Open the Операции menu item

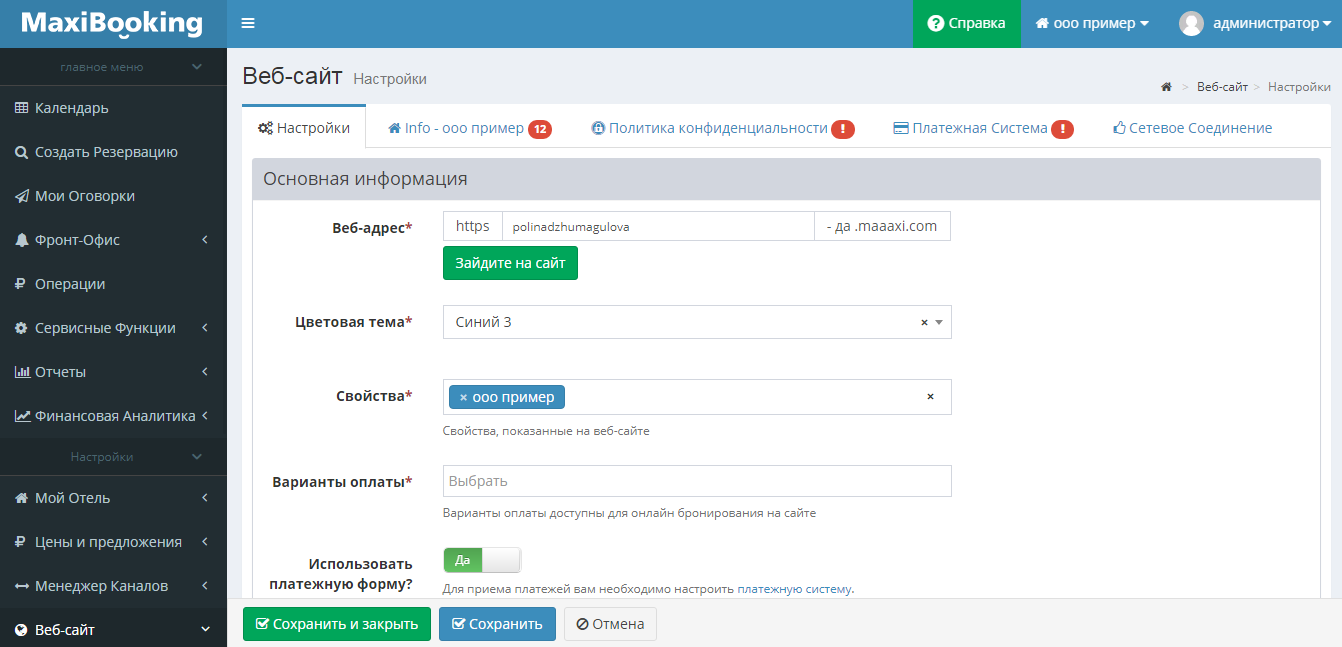pos(113,284)
